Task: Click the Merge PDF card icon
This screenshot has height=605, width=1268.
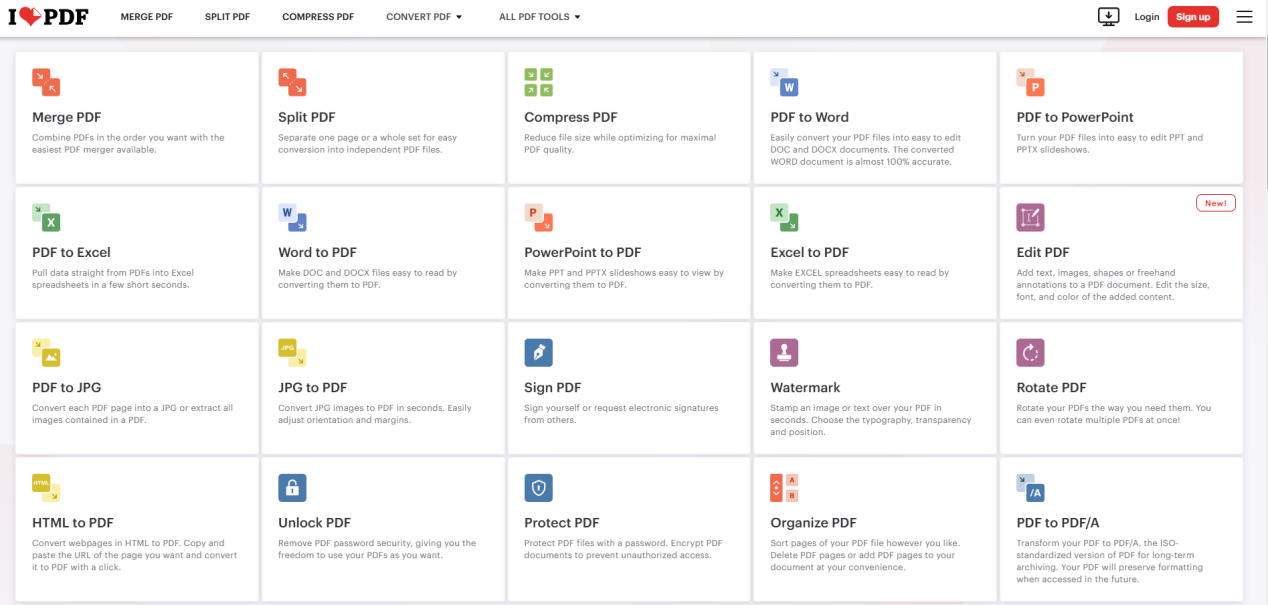Action: click(46, 82)
